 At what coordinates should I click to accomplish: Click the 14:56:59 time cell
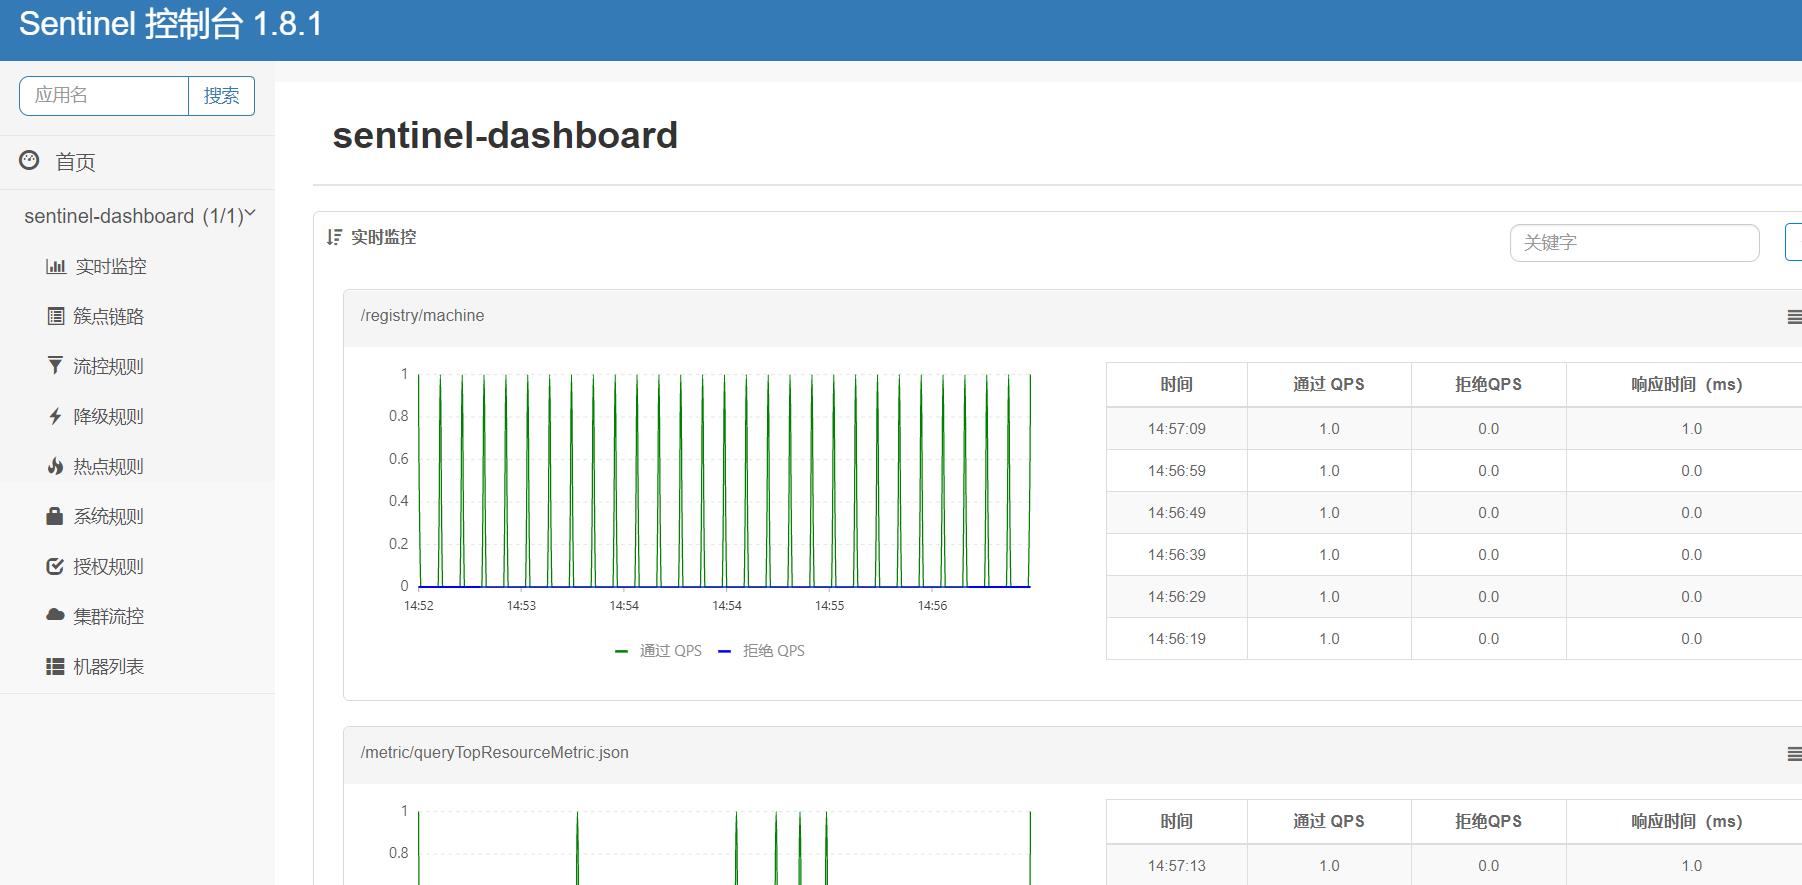pyautogui.click(x=1177, y=470)
